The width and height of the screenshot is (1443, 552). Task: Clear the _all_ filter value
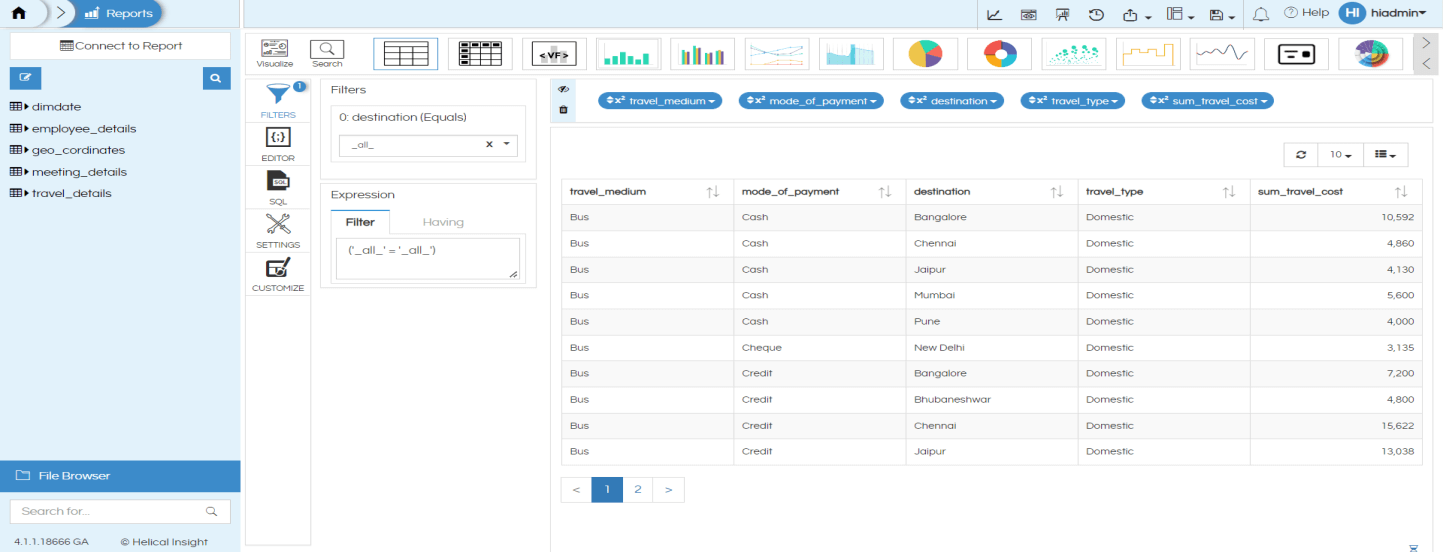[490, 144]
